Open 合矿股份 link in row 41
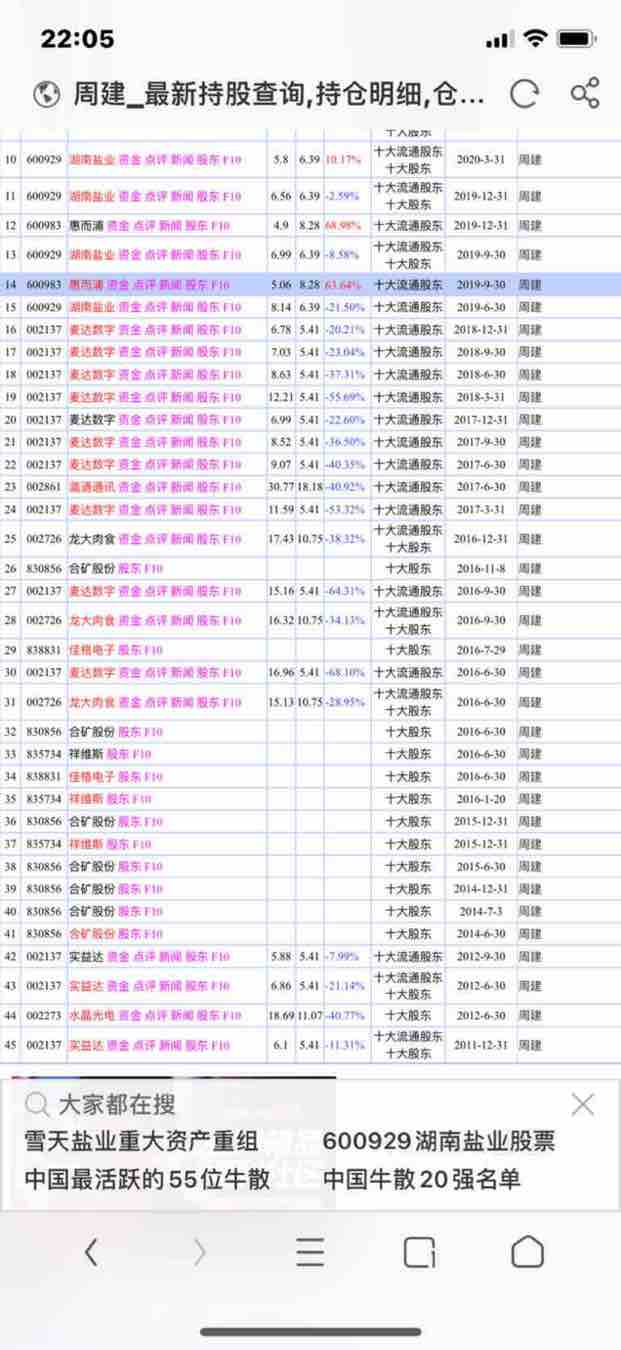 [91, 934]
